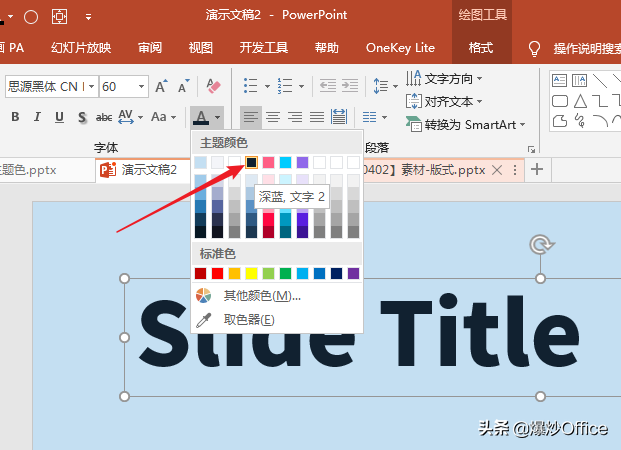Select triangle shape icon

[580, 101]
